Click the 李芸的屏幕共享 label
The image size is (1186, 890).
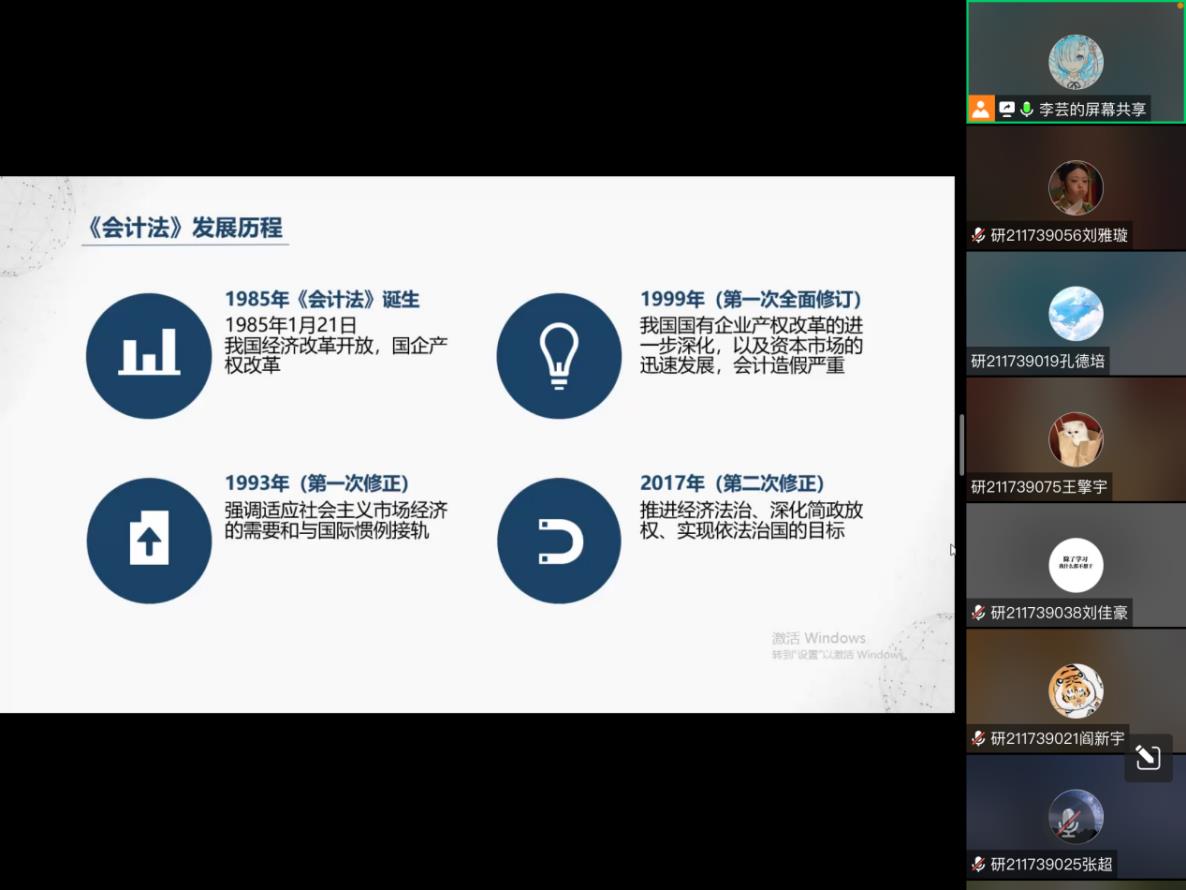(1092, 109)
